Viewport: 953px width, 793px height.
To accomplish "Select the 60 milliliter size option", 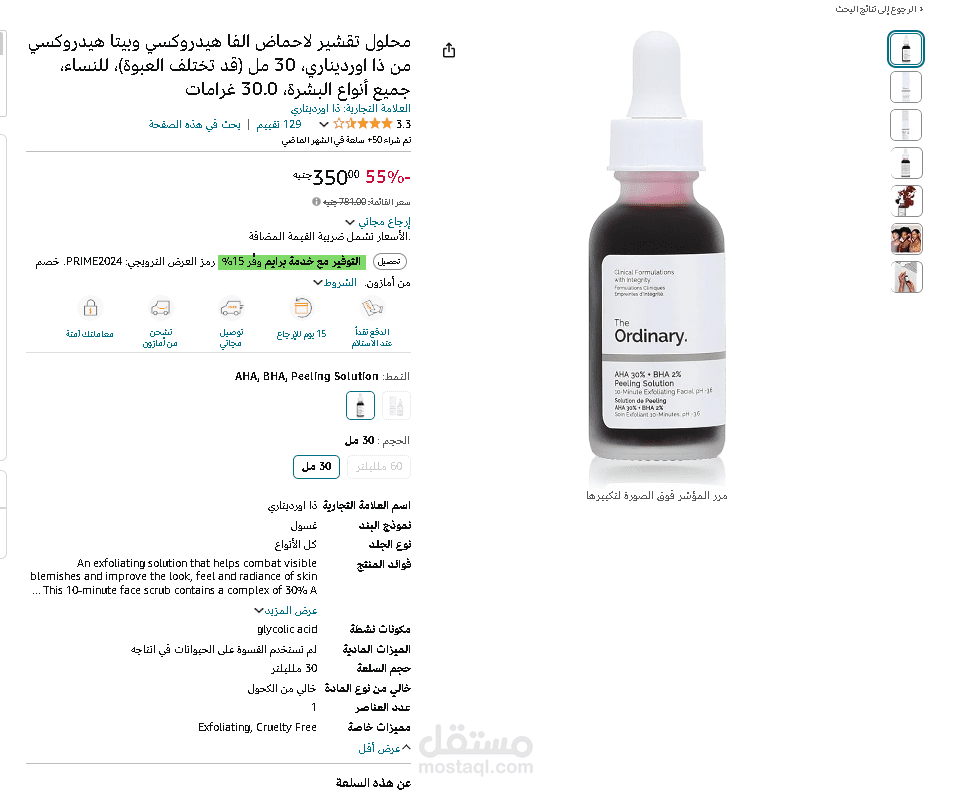I will click(x=379, y=467).
